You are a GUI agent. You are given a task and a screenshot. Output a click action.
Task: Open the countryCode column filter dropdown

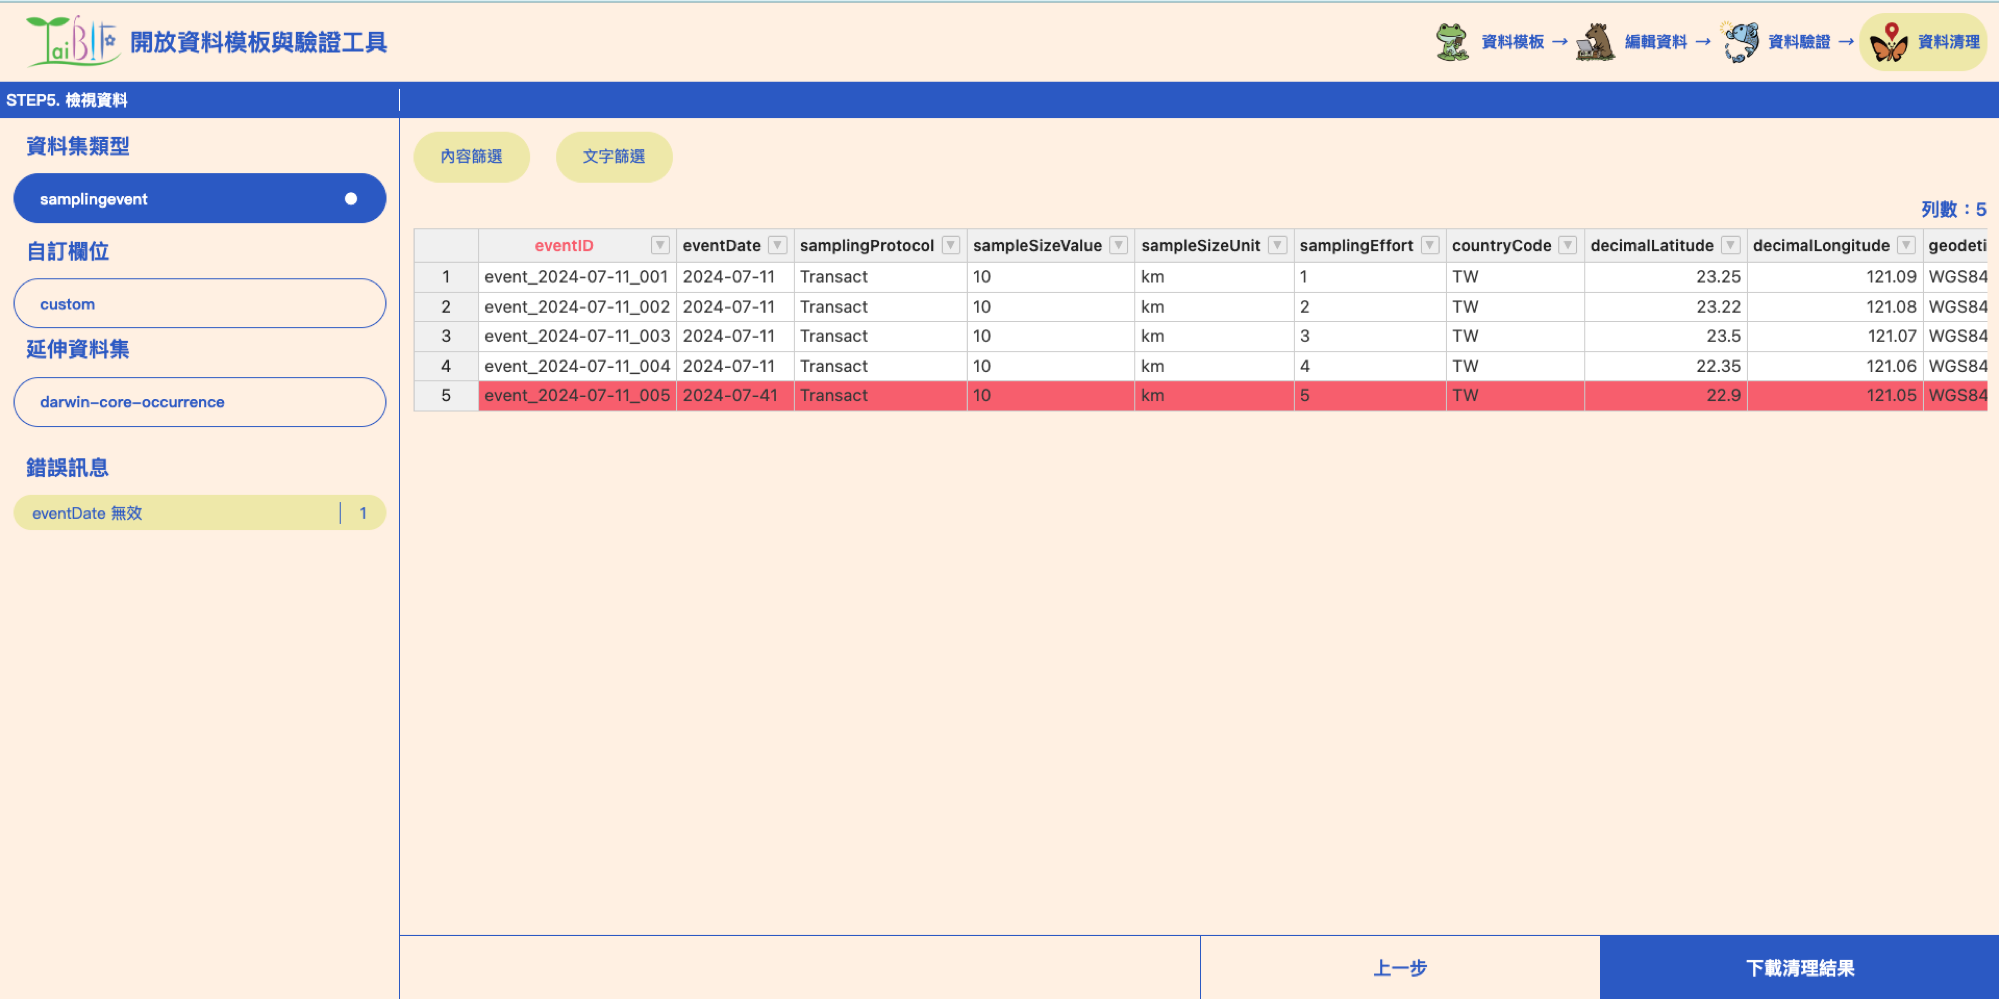(1568, 245)
